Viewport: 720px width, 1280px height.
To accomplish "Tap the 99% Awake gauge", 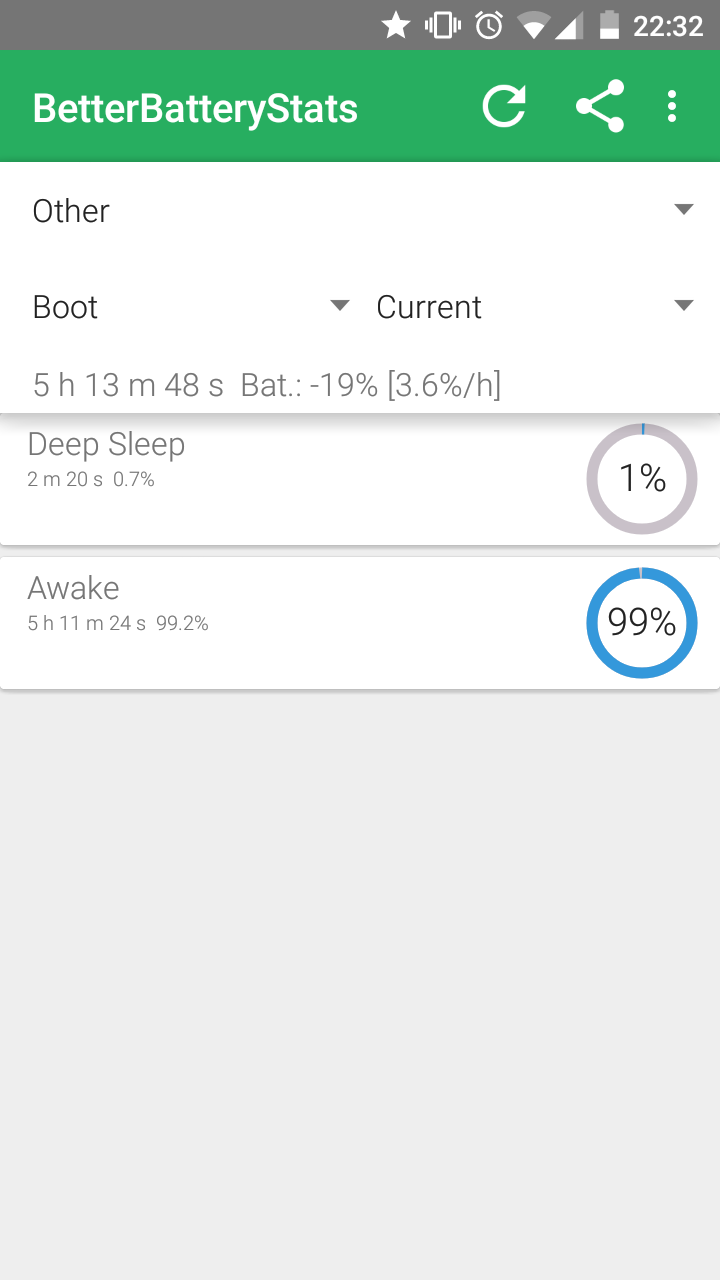I will [x=641, y=623].
